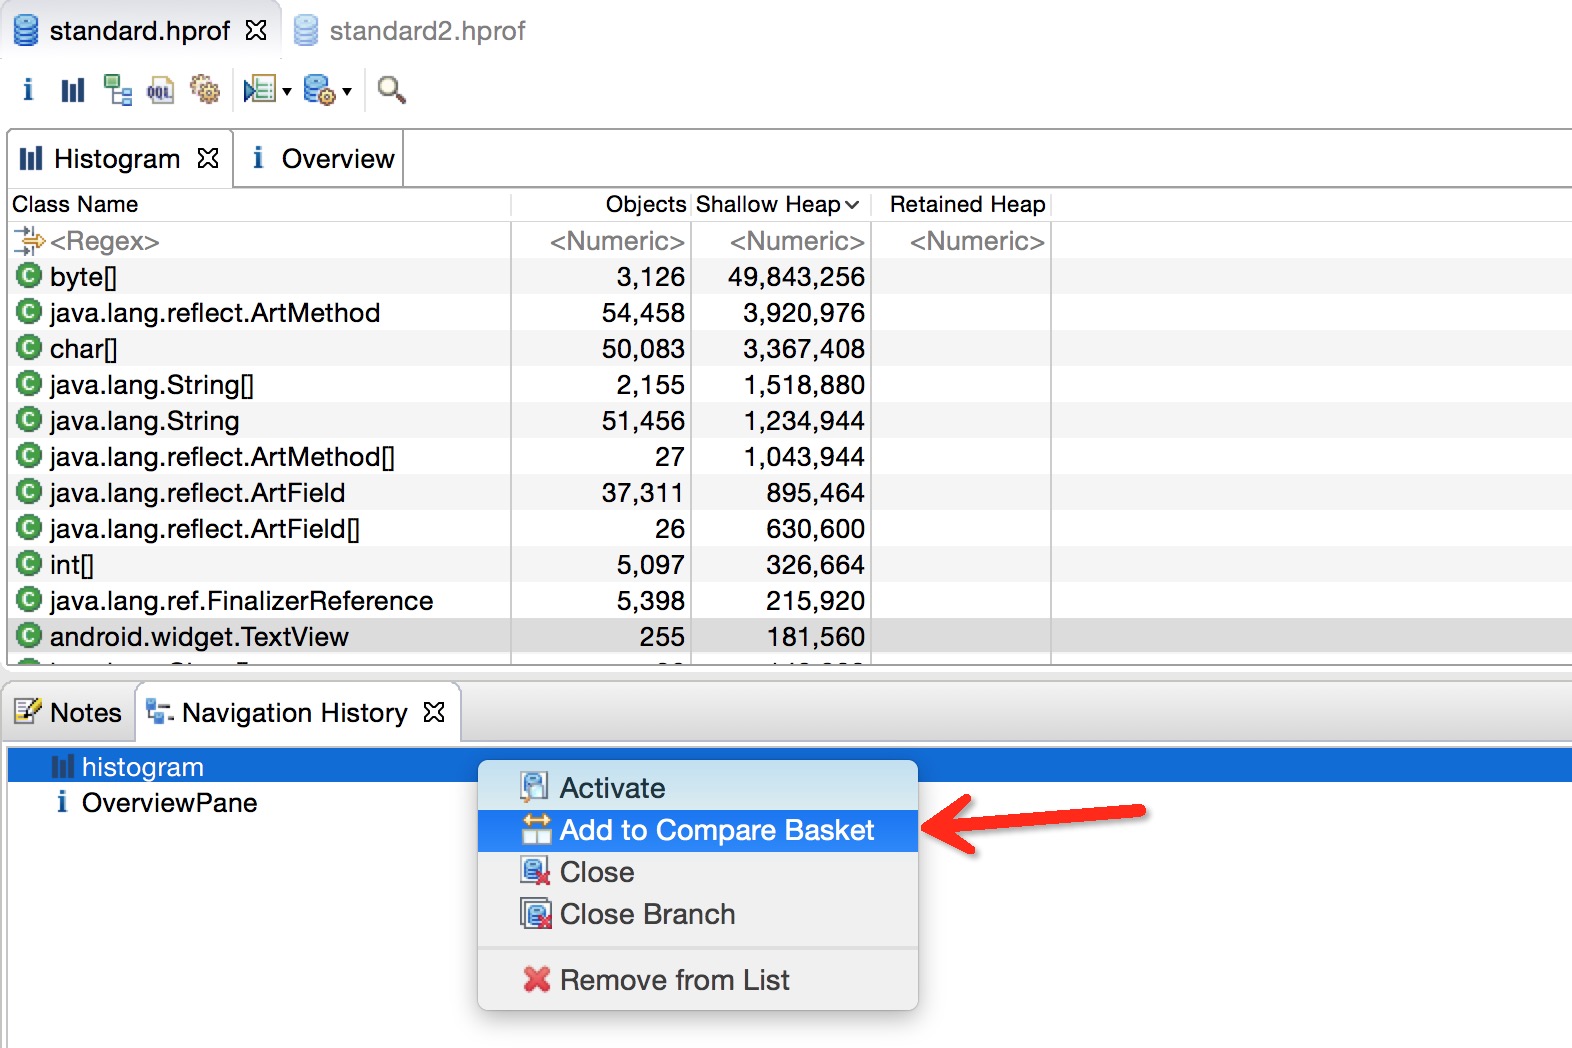
Task: Select OverviewPane in navigation history
Action: [x=169, y=803]
